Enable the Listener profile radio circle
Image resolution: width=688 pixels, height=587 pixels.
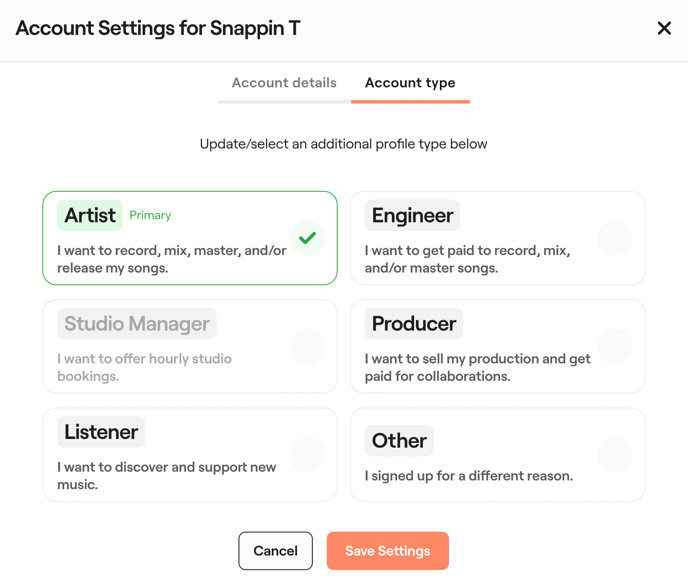tap(307, 454)
